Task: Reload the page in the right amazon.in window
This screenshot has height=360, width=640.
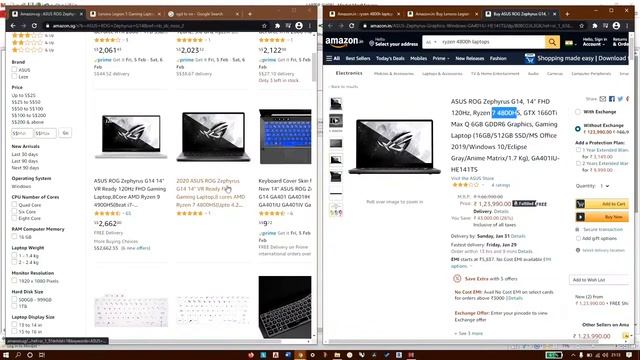Action: click(x=351, y=26)
